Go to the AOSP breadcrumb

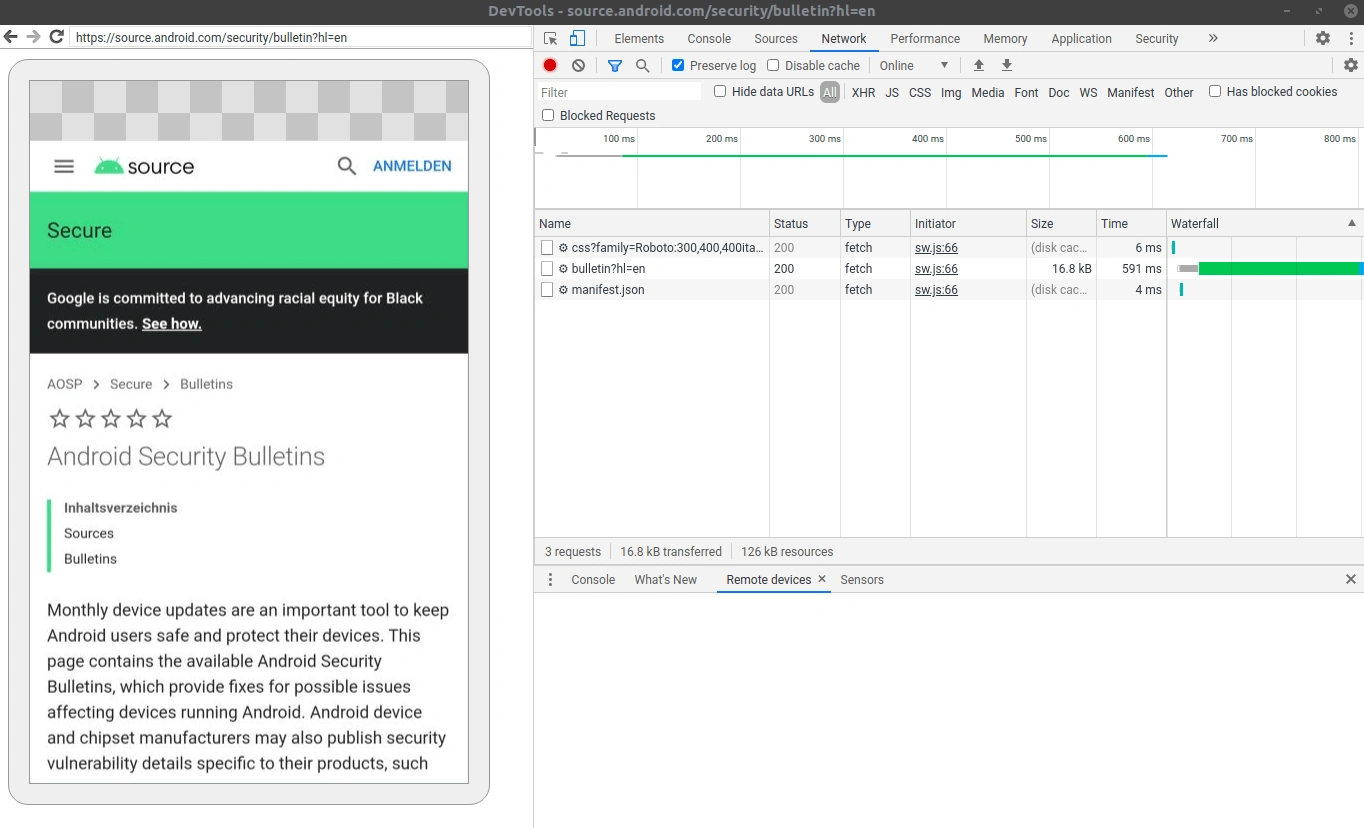click(64, 384)
